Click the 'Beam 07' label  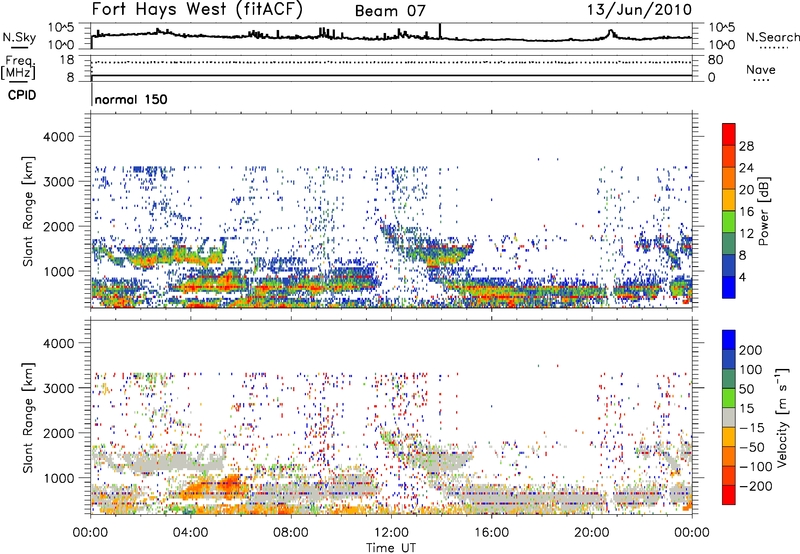(390, 11)
